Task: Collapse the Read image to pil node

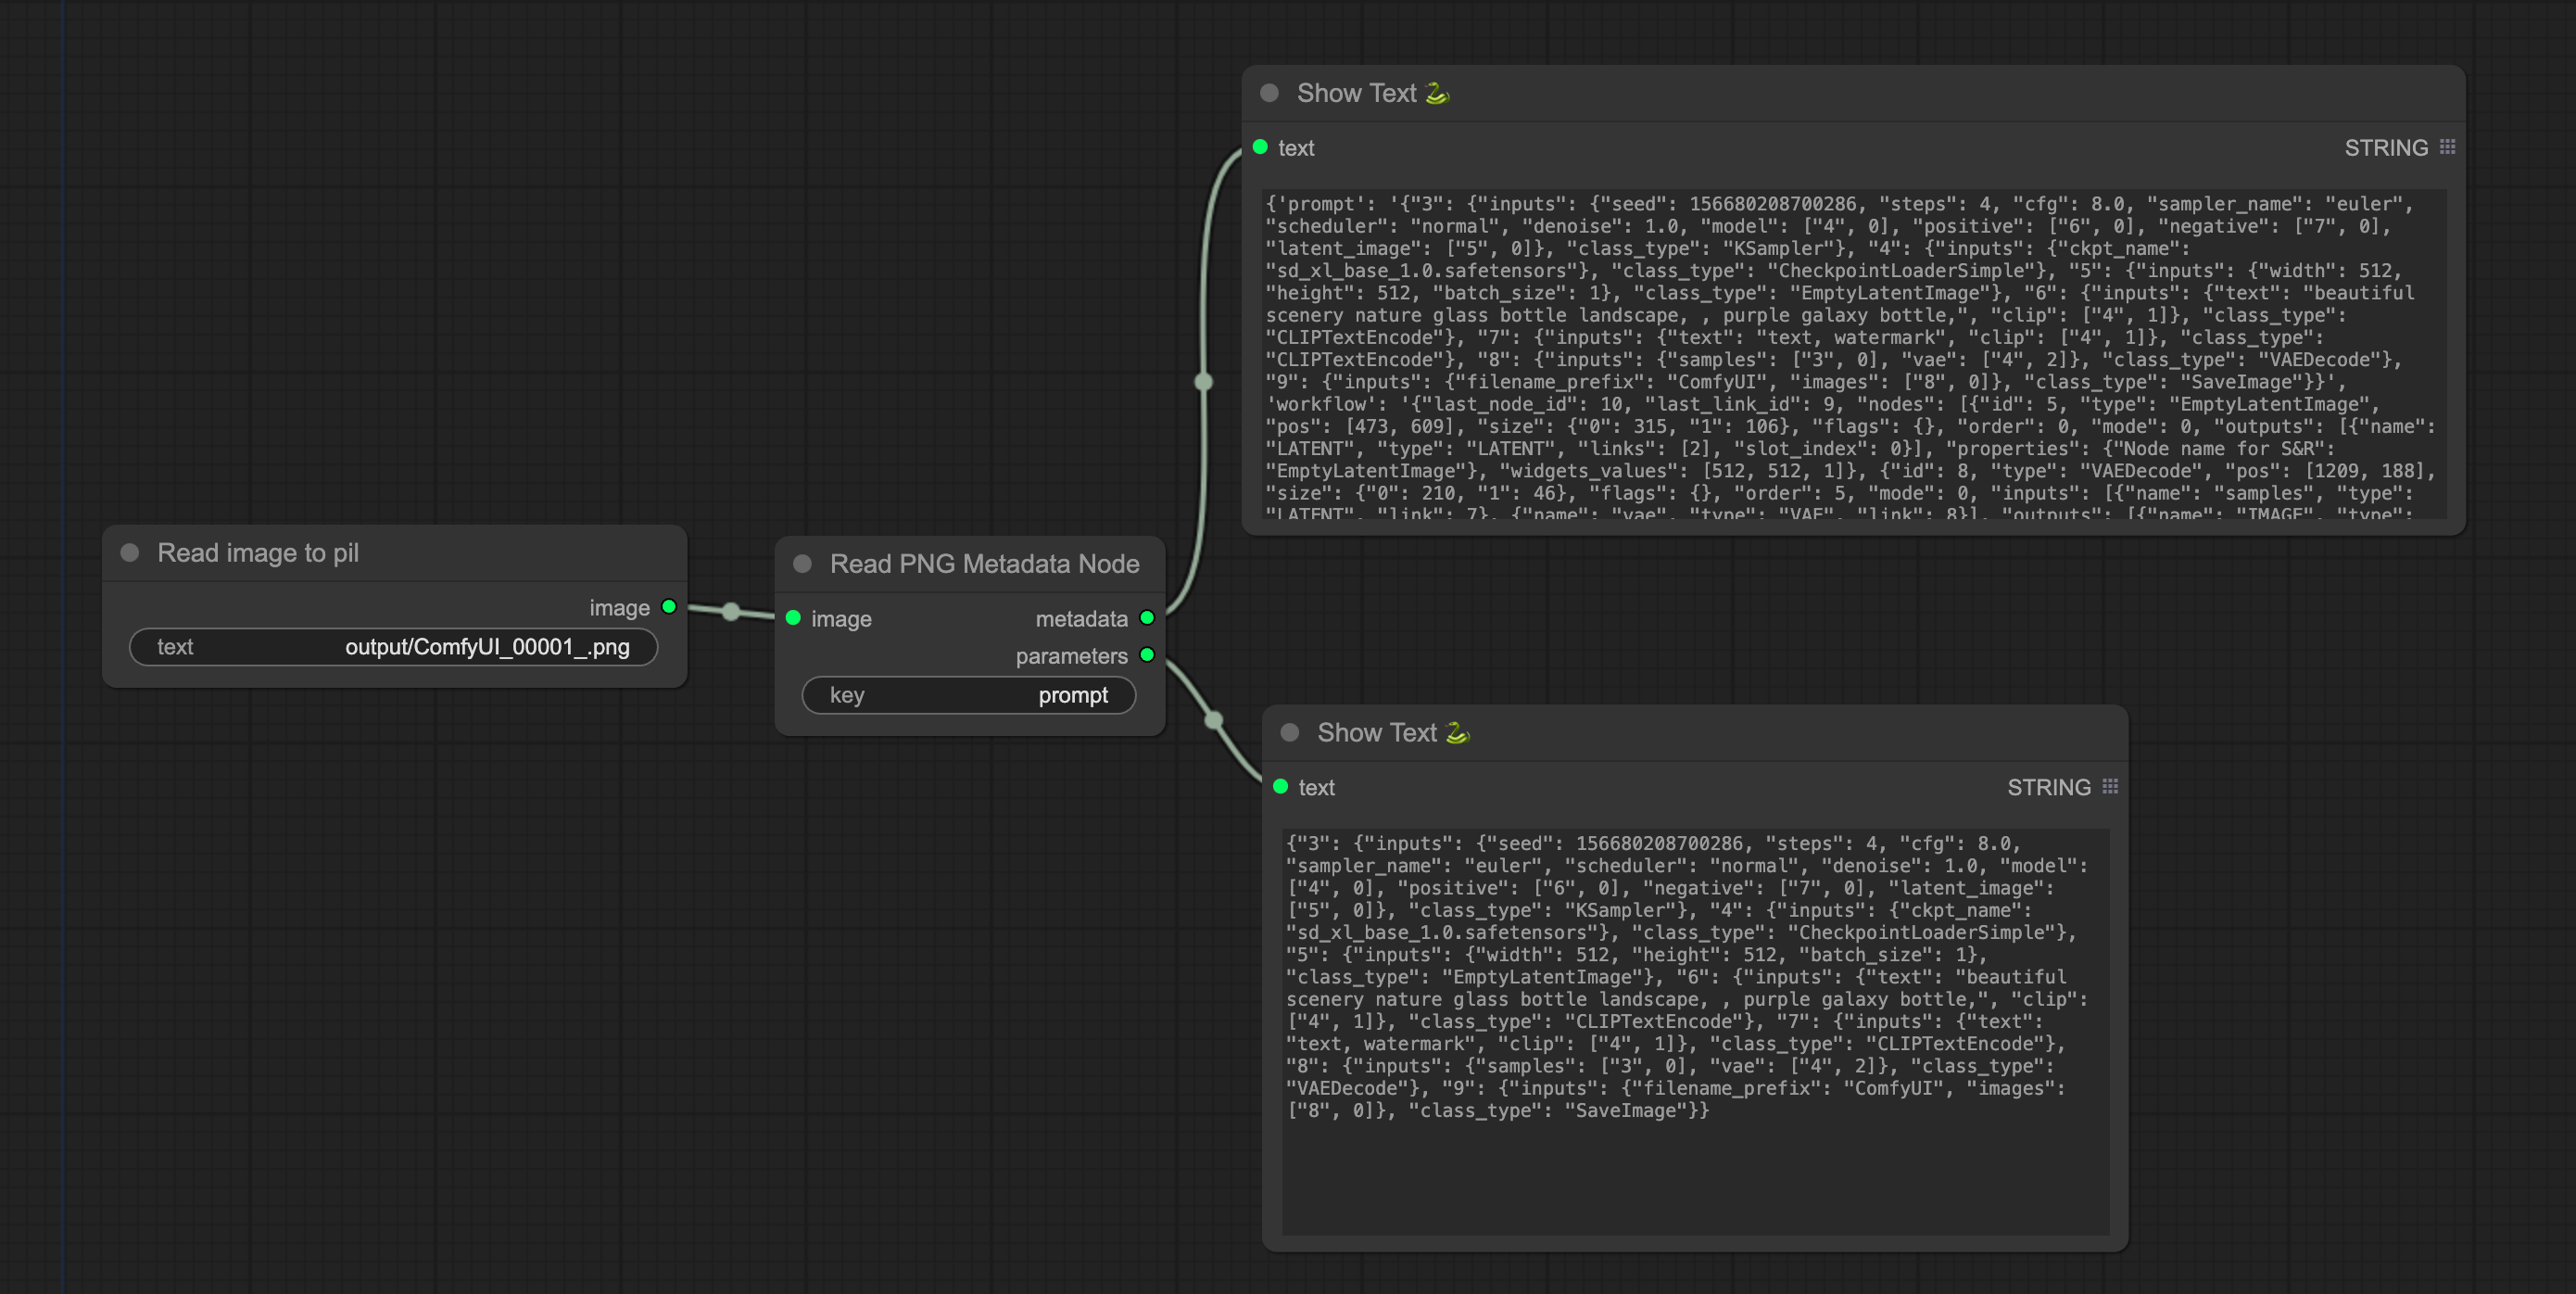Action: click(x=129, y=553)
